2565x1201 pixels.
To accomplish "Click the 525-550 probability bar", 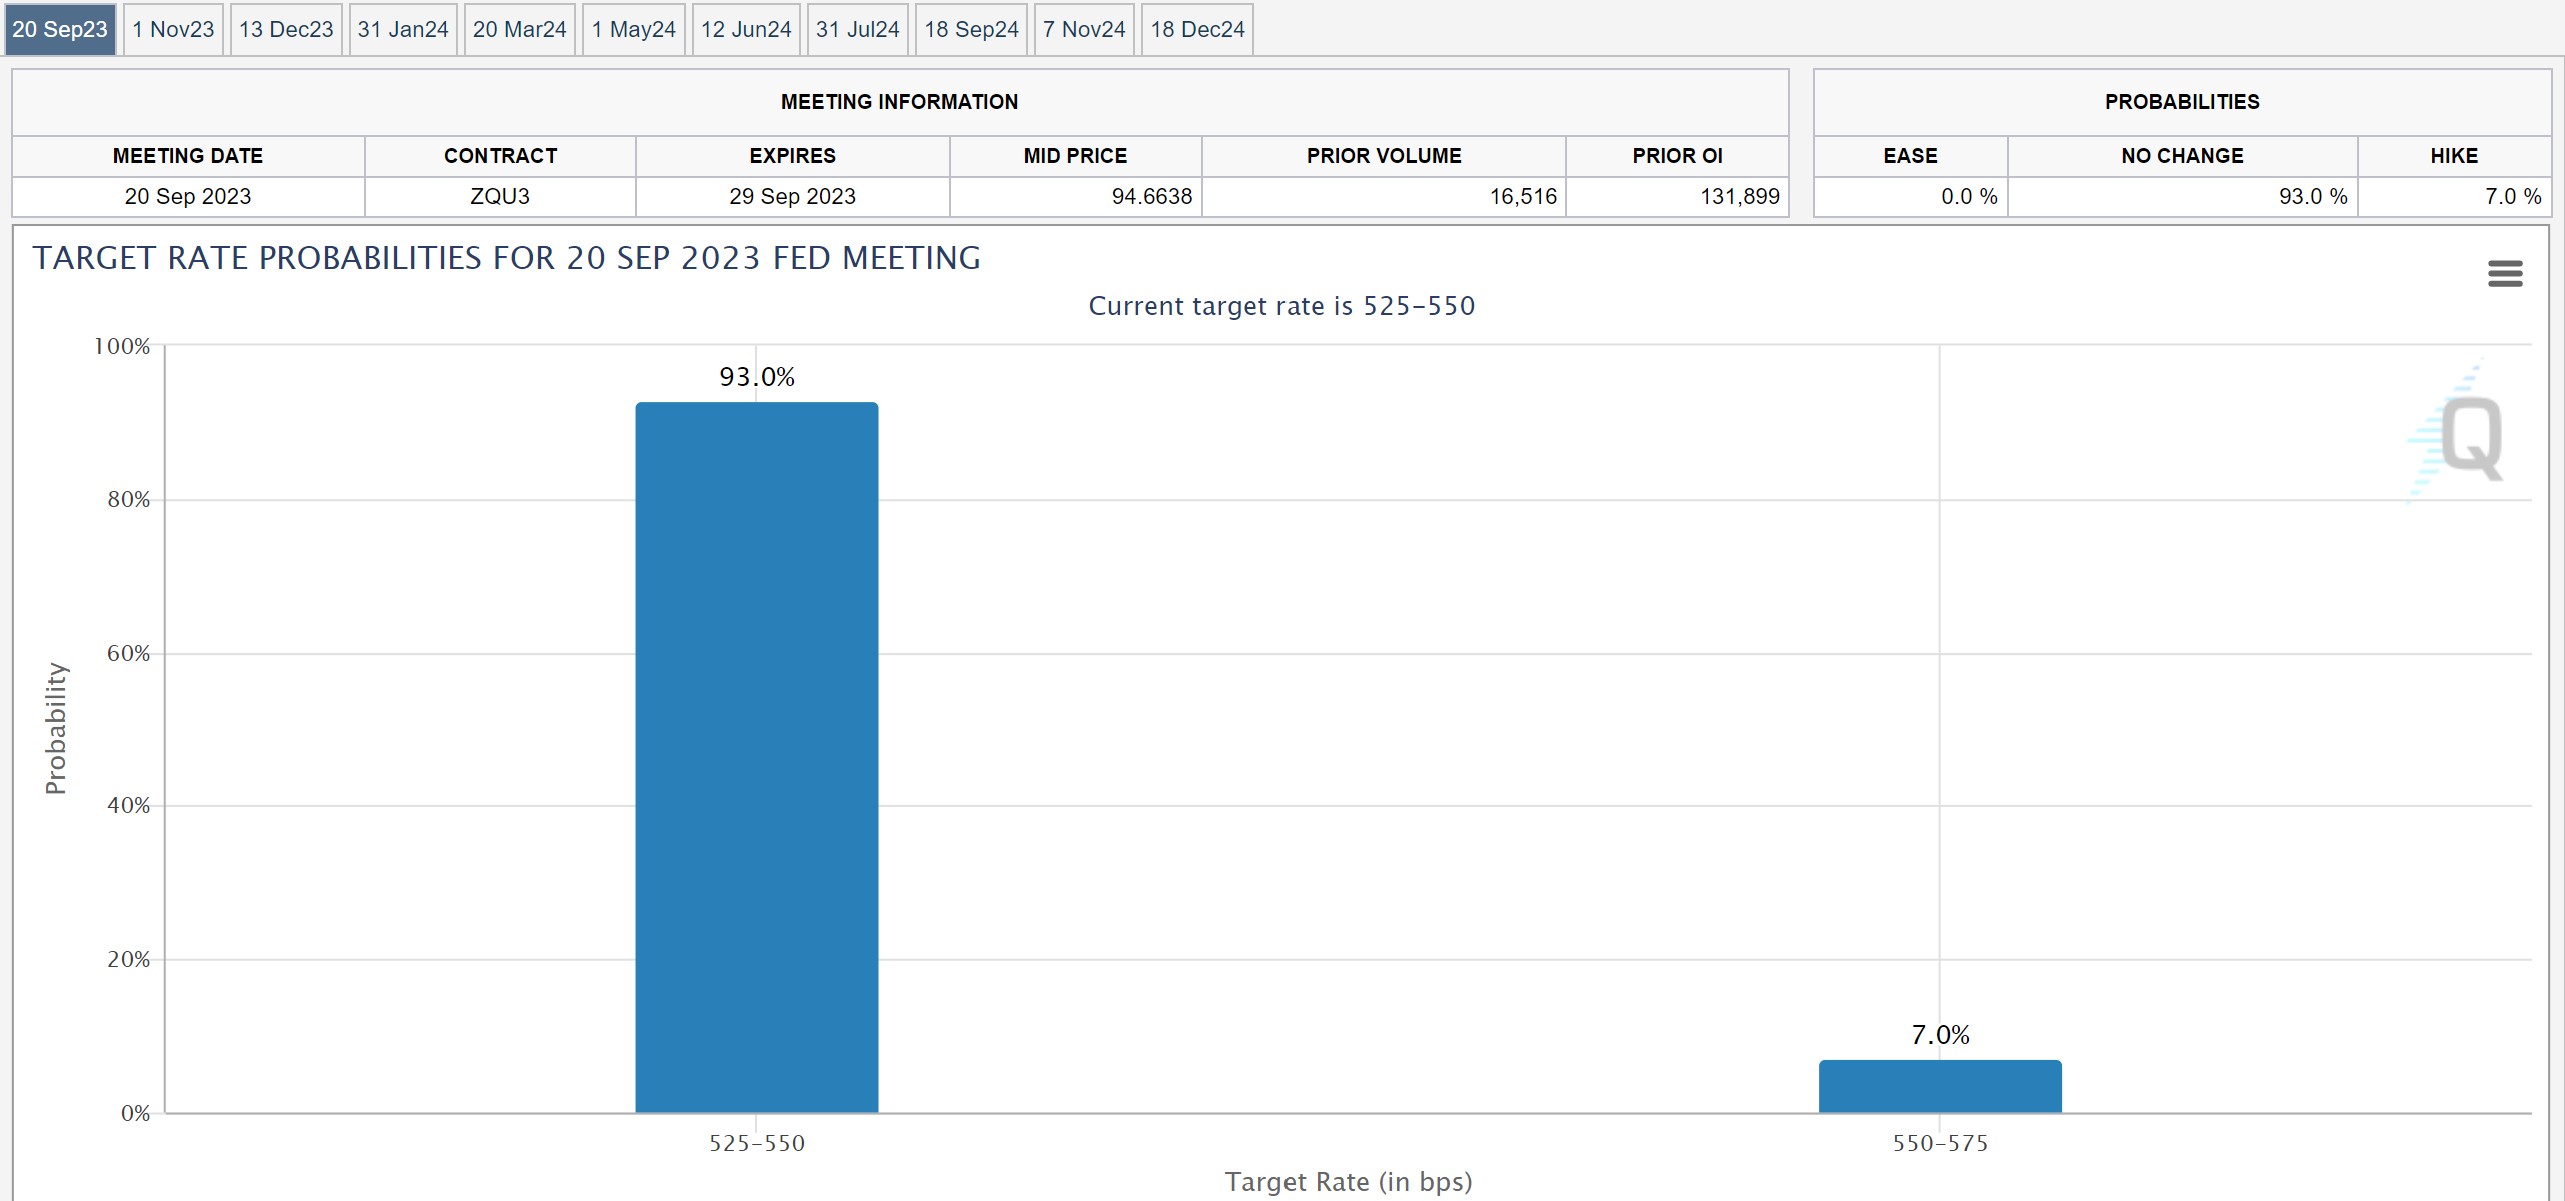I will (x=757, y=757).
